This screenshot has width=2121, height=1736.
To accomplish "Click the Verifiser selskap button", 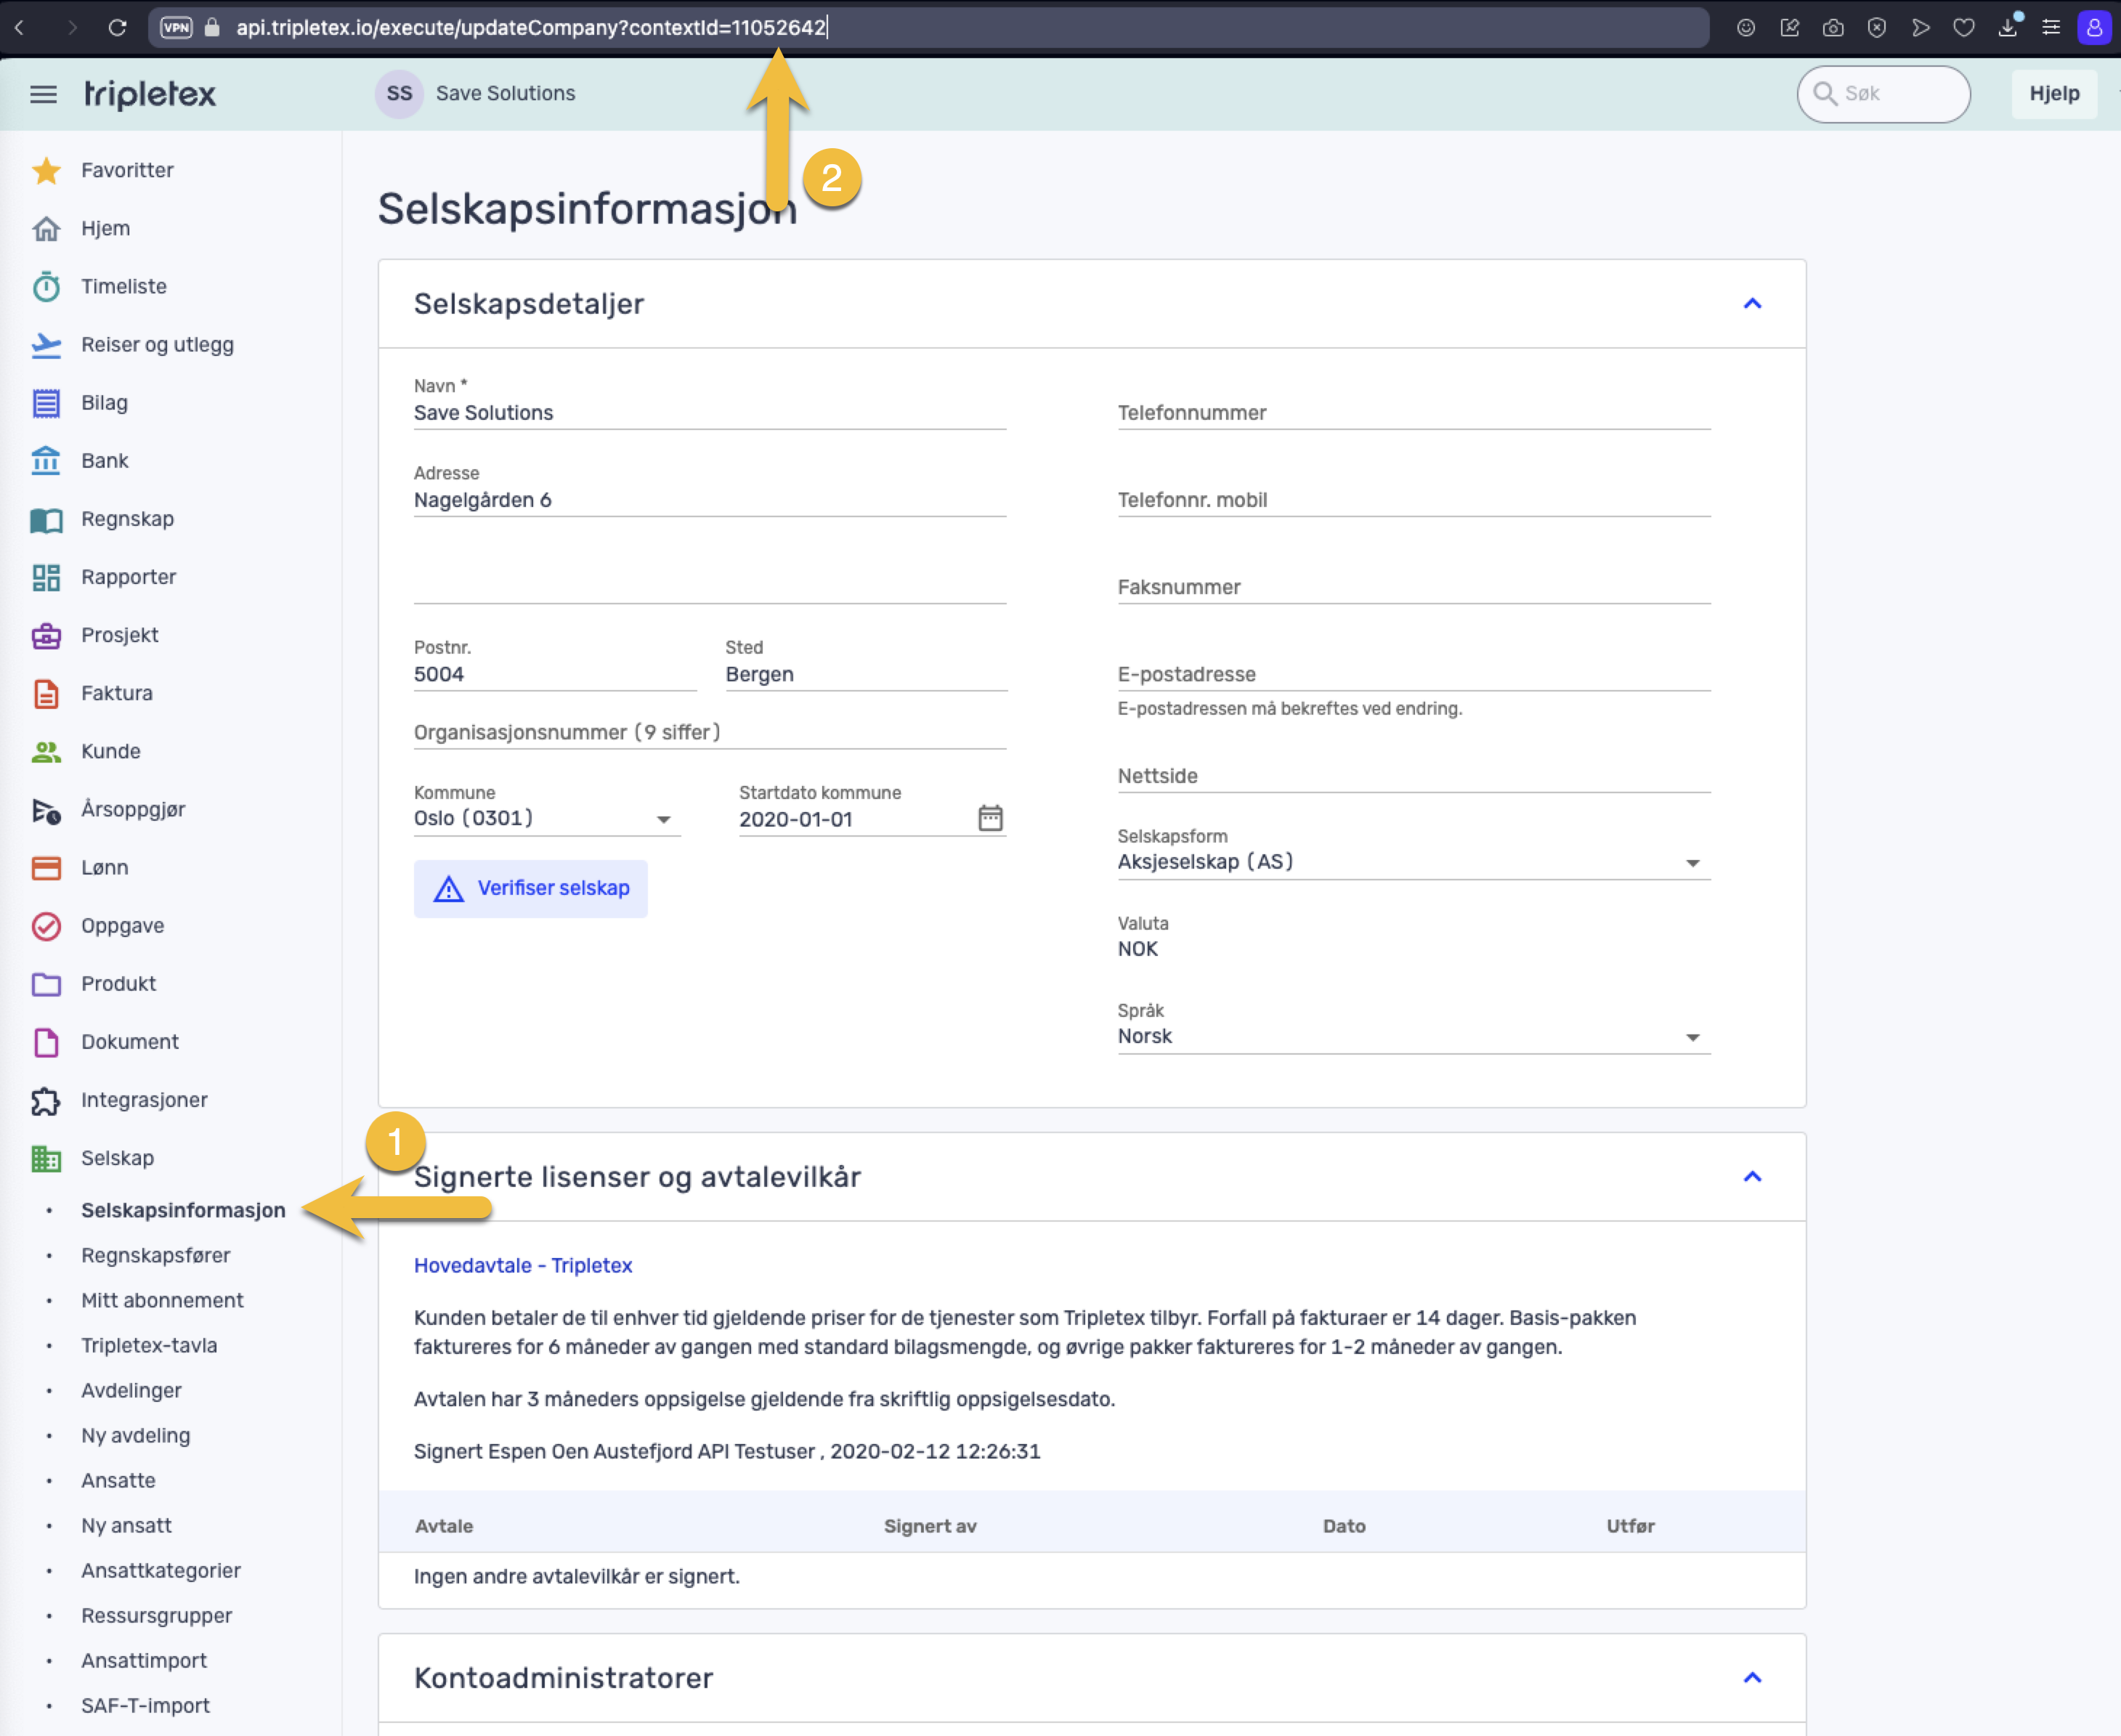I will [530, 888].
